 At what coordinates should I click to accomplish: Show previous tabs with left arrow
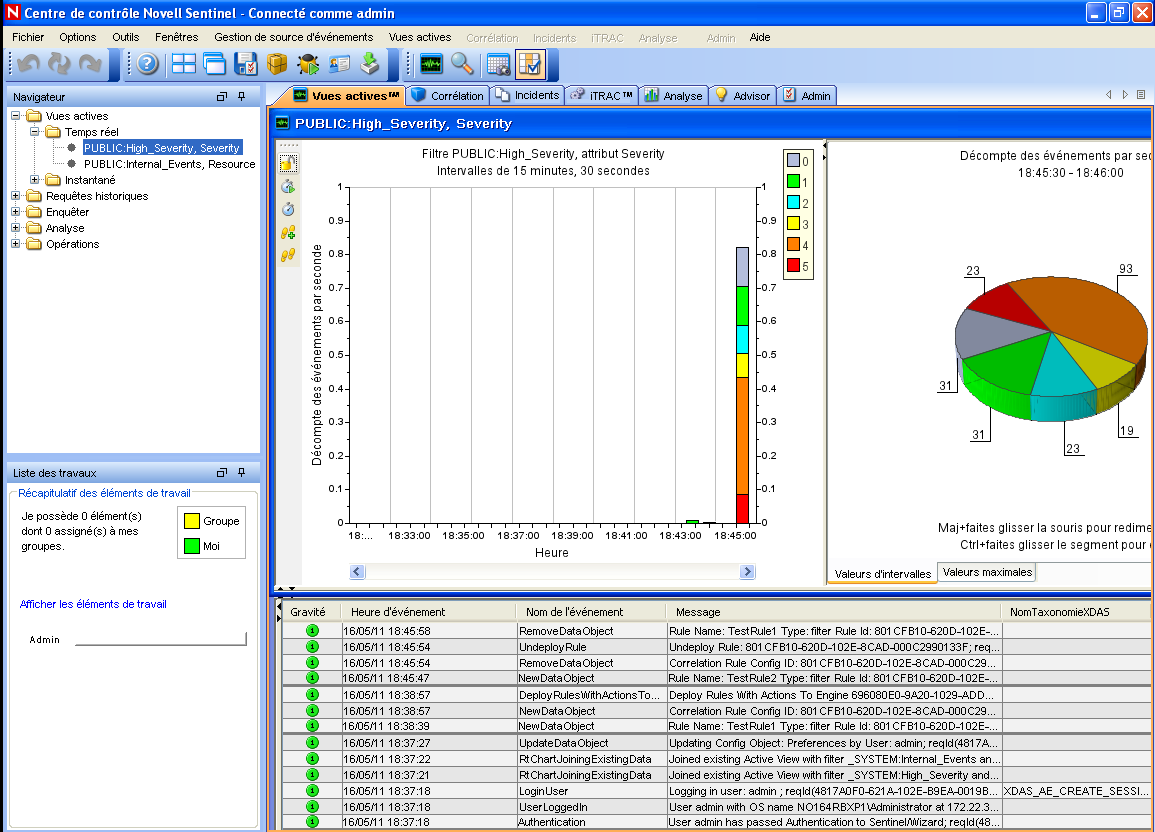(1109, 95)
